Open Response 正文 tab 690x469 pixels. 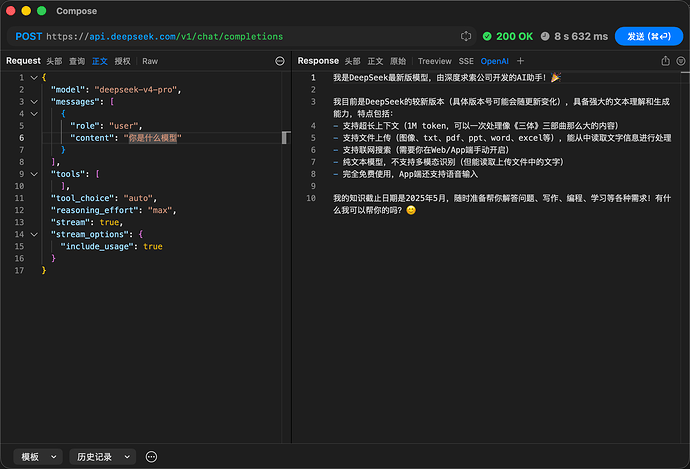coord(375,61)
